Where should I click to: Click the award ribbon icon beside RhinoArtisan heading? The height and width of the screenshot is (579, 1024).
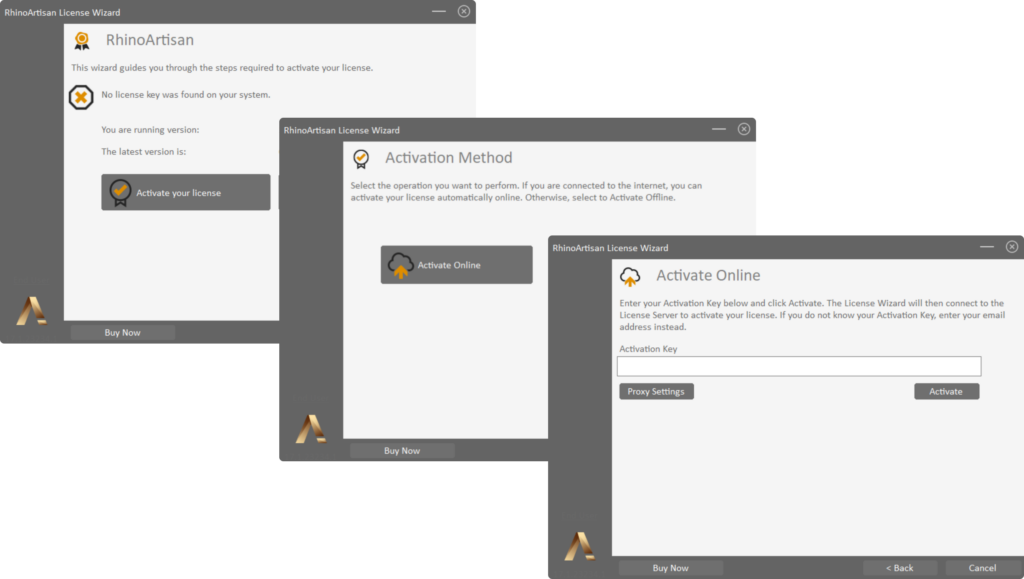[x=82, y=41]
